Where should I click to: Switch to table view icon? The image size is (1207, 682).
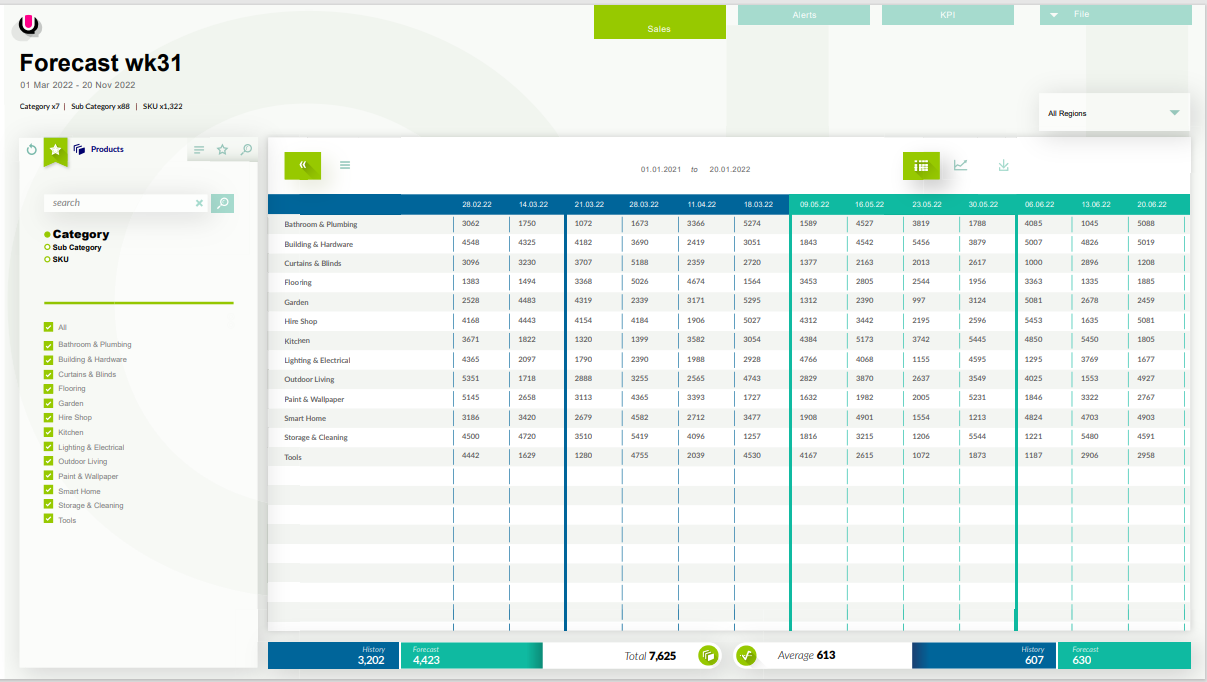921,166
